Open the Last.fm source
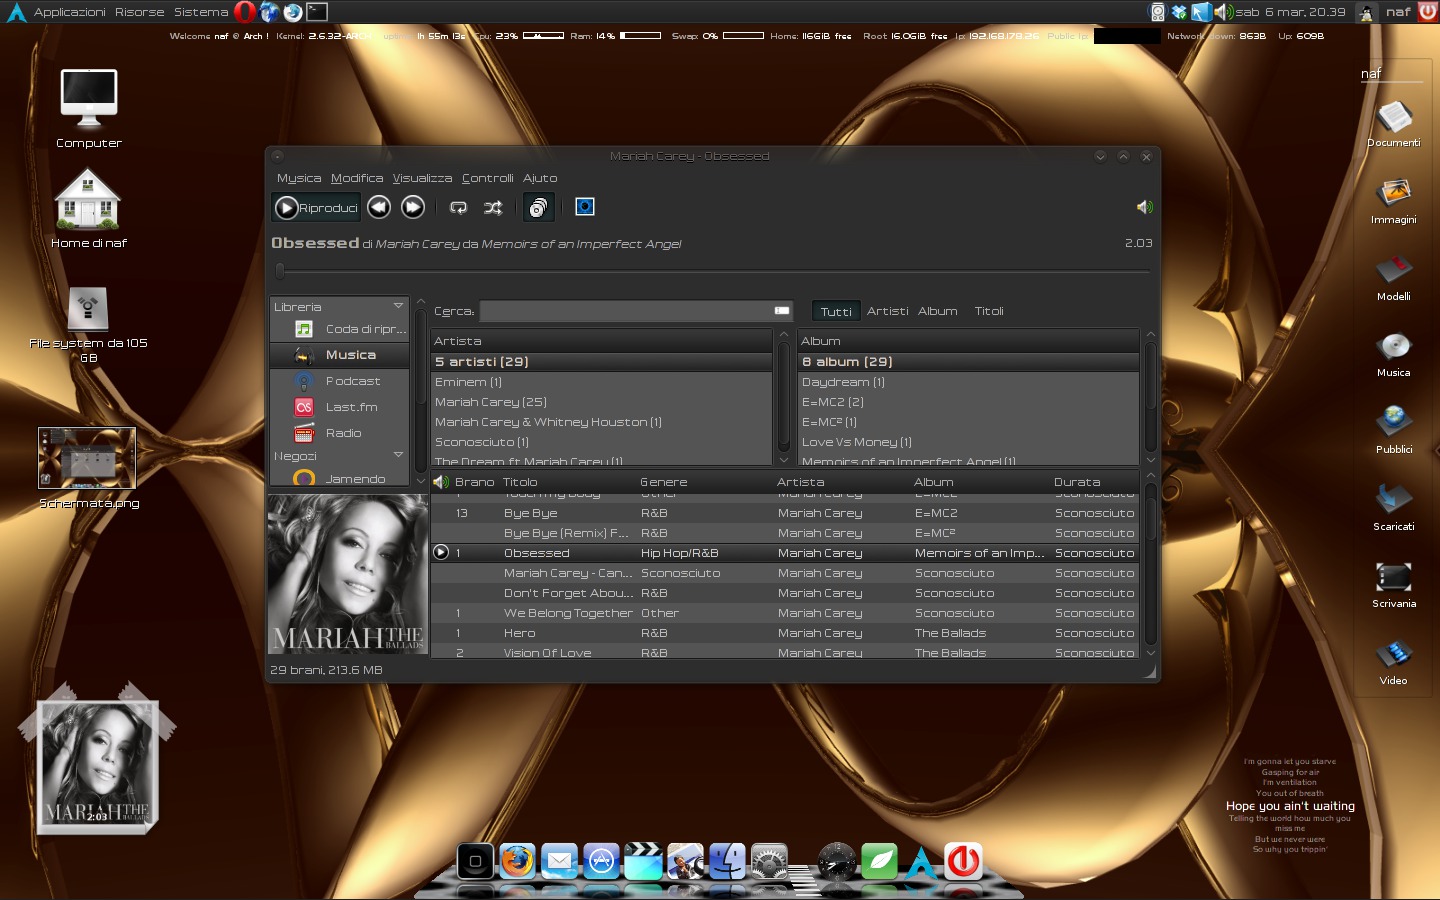Viewport: 1440px width, 900px height. [x=340, y=407]
